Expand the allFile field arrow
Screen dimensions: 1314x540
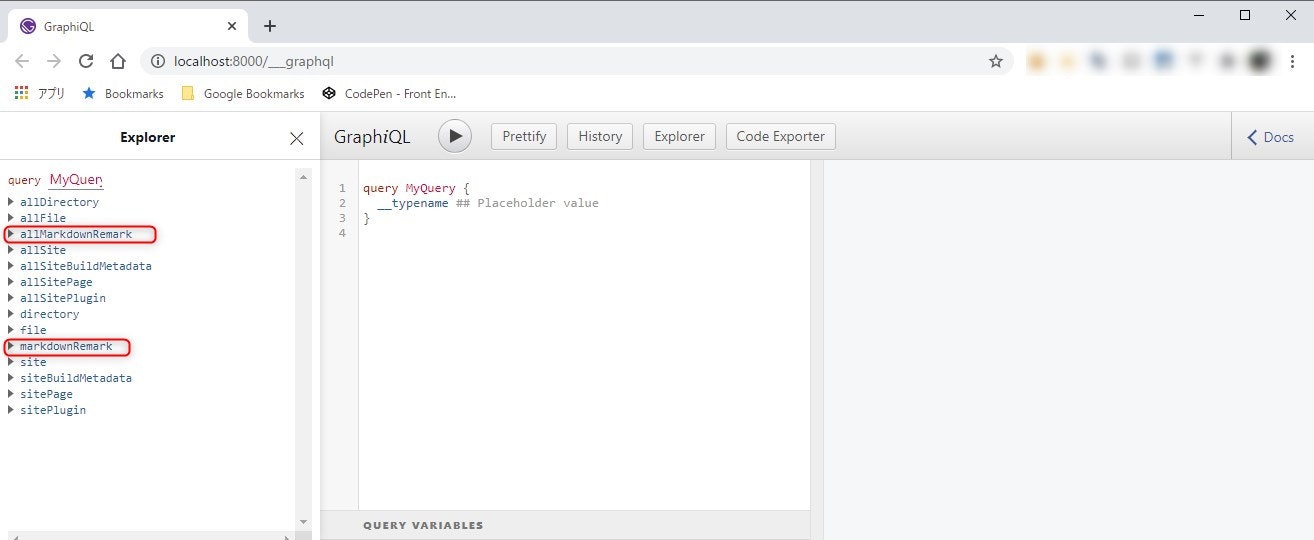[x=11, y=218]
